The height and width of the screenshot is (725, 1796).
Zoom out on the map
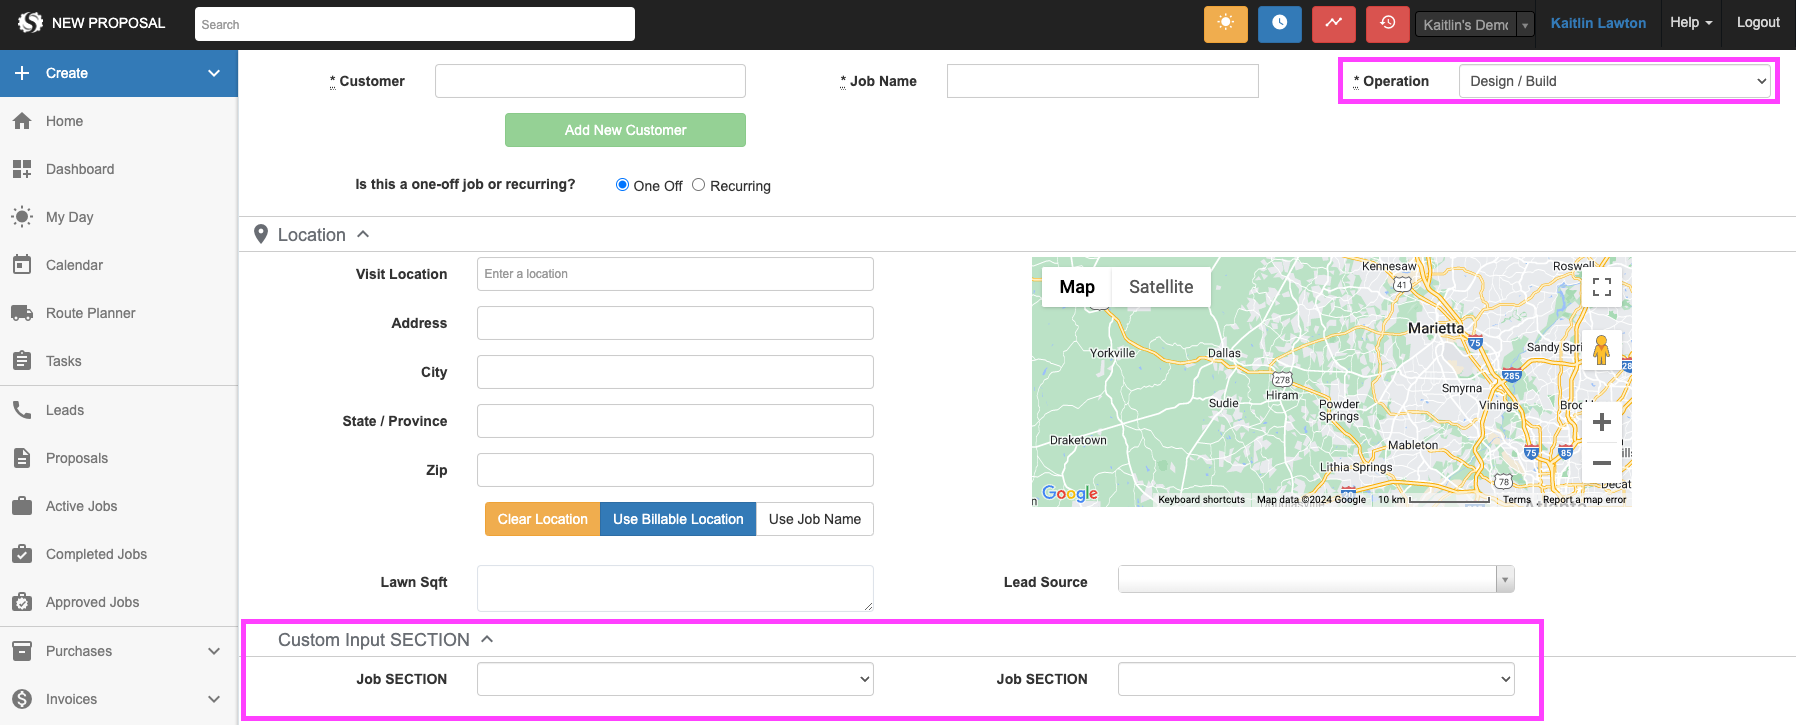[1601, 463]
